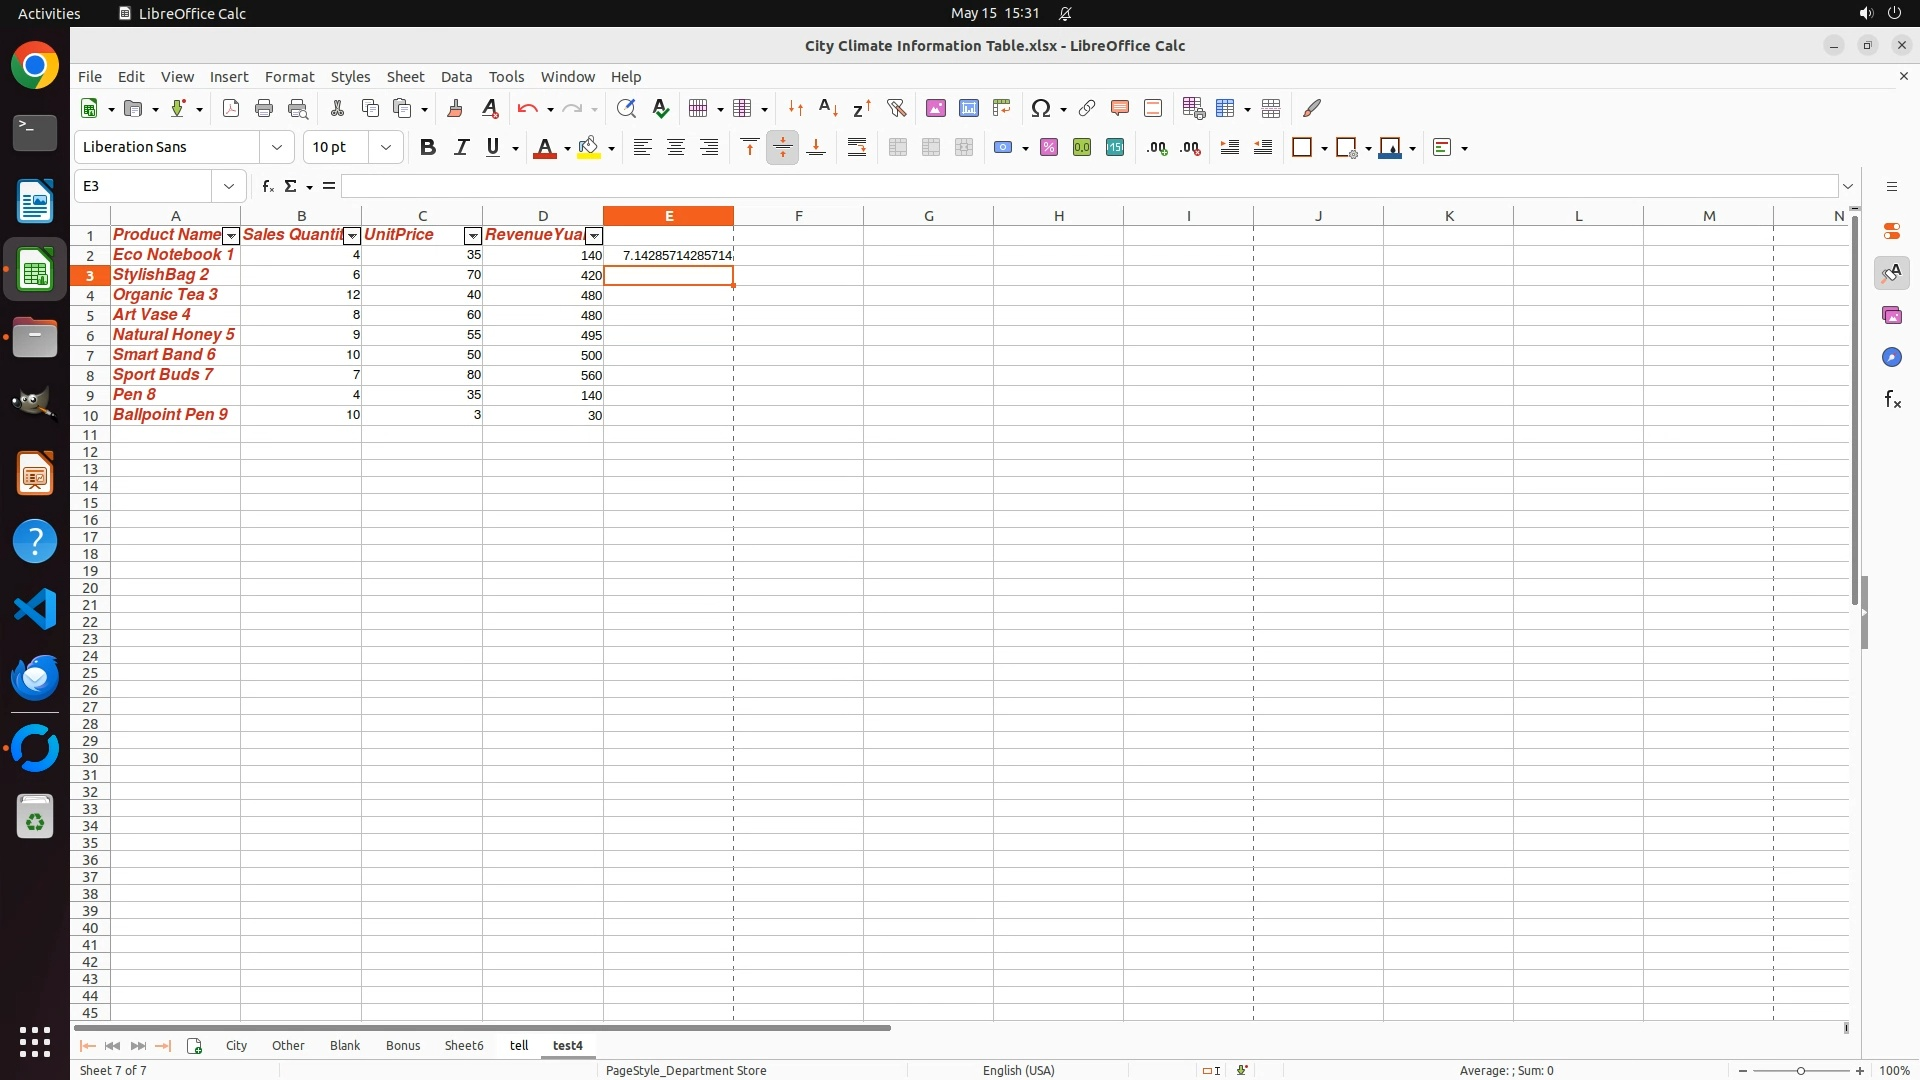This screenshot has height=1080, width=1920.
Task: Open the Functions sidebar panel icon
Action: pos(1892,400)
